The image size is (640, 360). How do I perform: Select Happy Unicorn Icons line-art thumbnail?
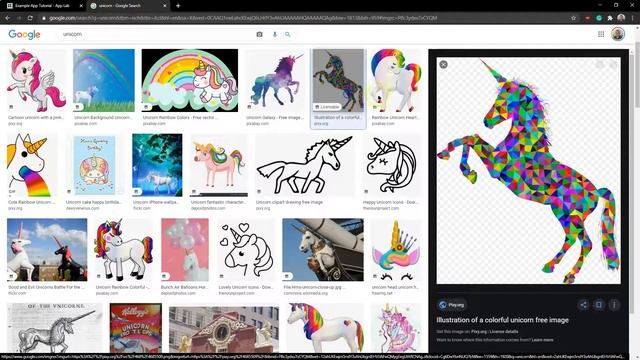click(x=392, y=165)
